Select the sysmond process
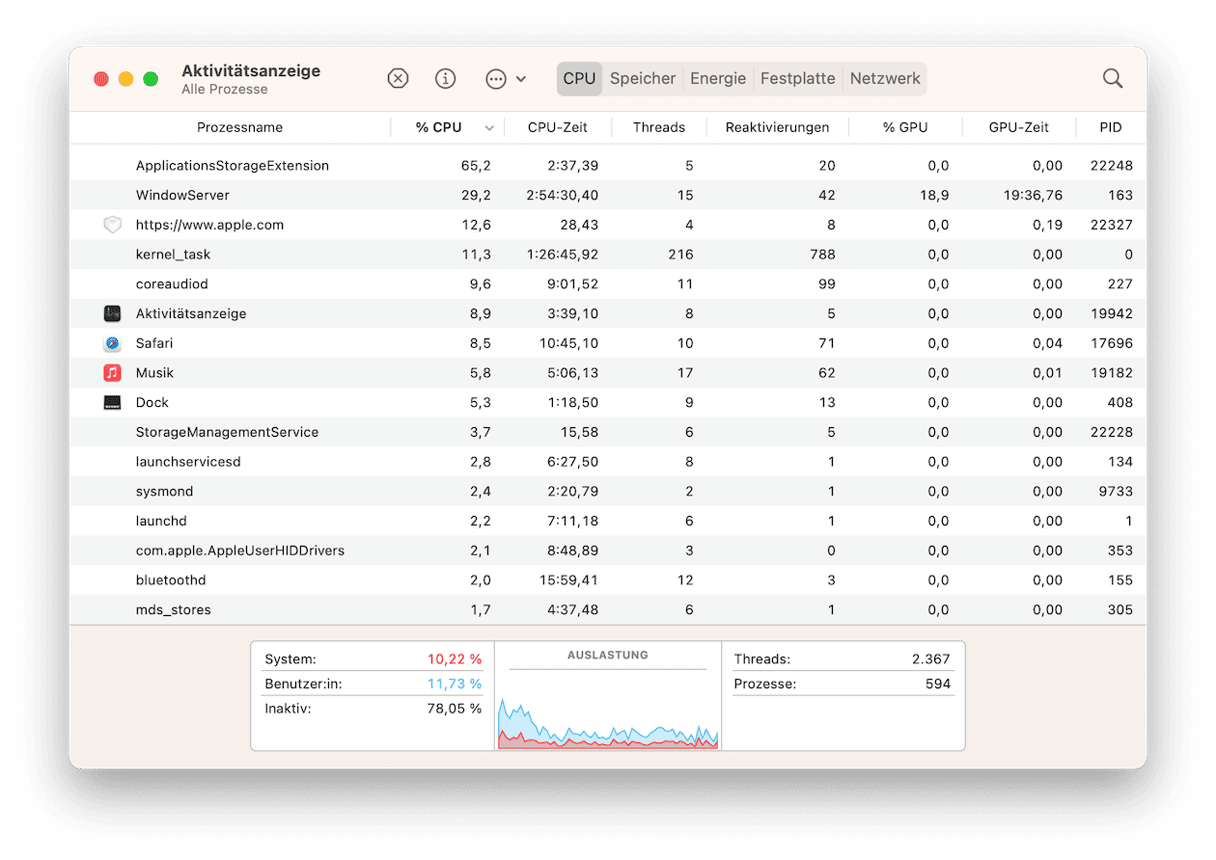Viewport: 1216px width, 860px height. coord(165,491)
